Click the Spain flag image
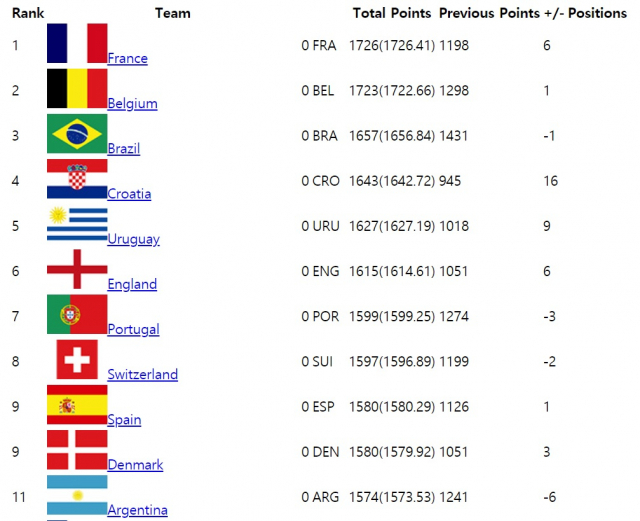The height and width of the screenshot is (521, 640). pyautogui.click(x=77, y=405)
